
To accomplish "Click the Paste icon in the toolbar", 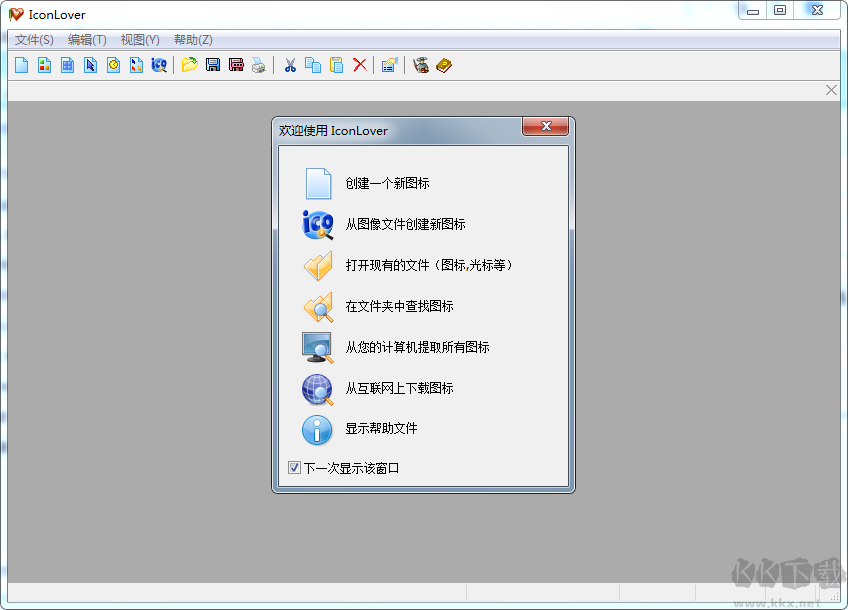I will (x=336, y=64).
